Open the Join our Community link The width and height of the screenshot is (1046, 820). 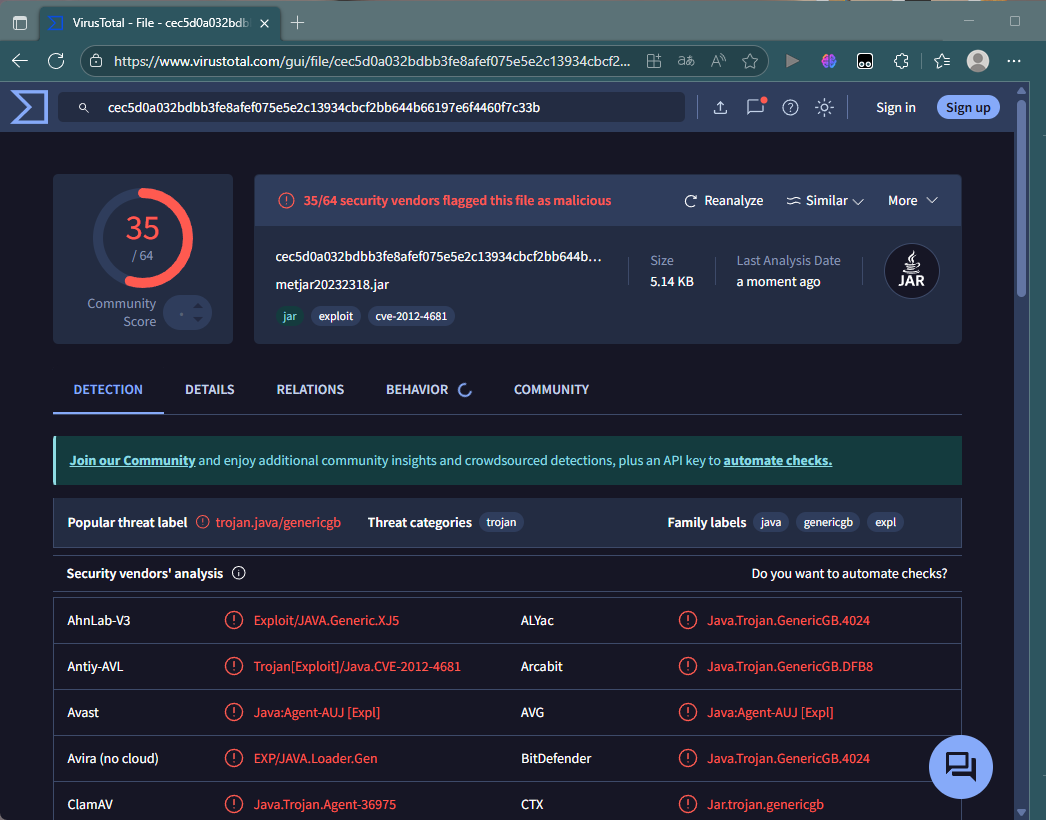click(132, 460)
